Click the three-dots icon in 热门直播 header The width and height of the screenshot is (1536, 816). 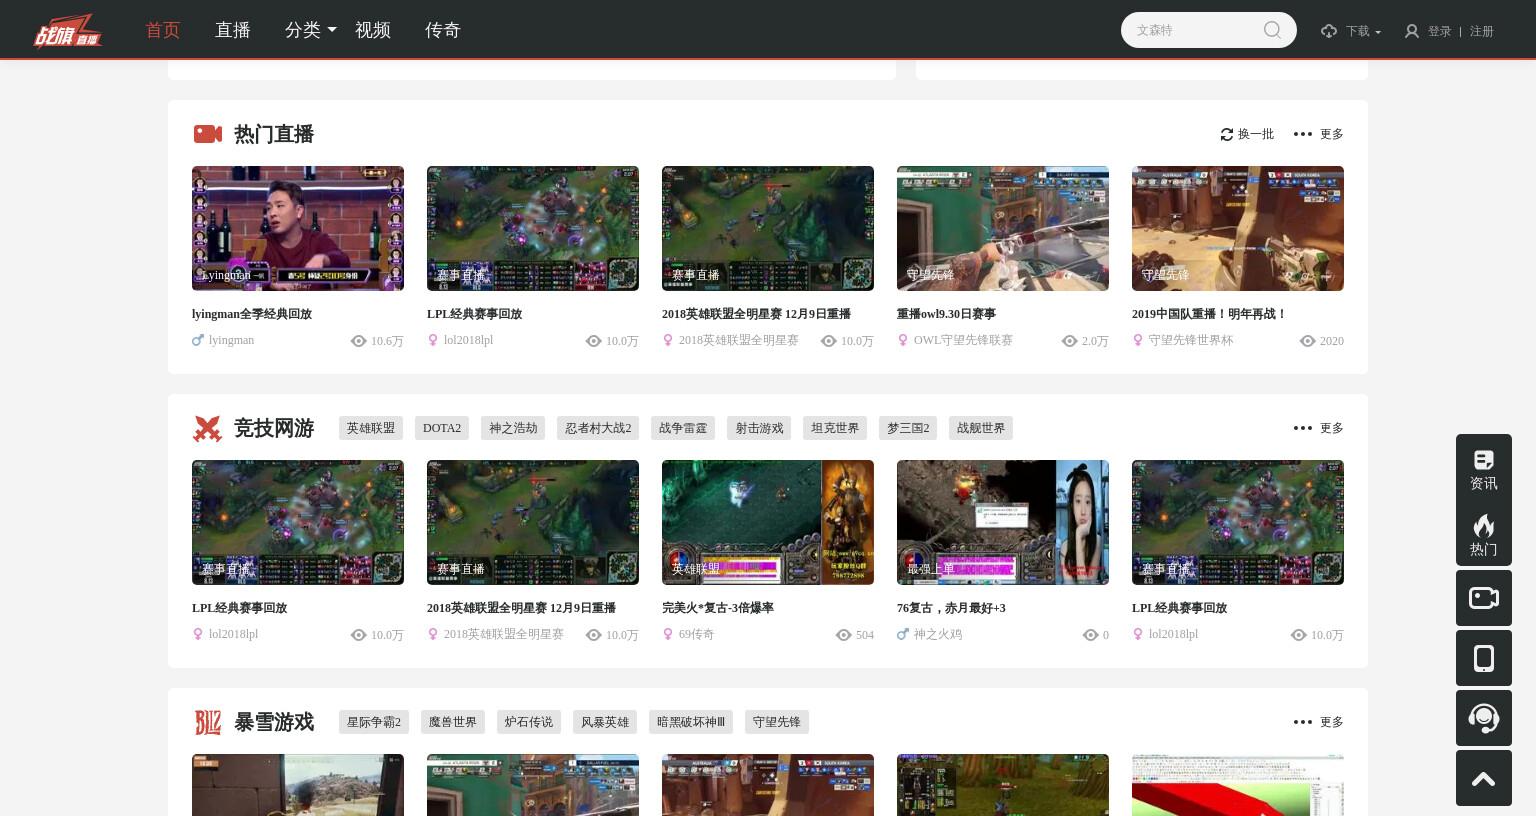pos(1302,134)
